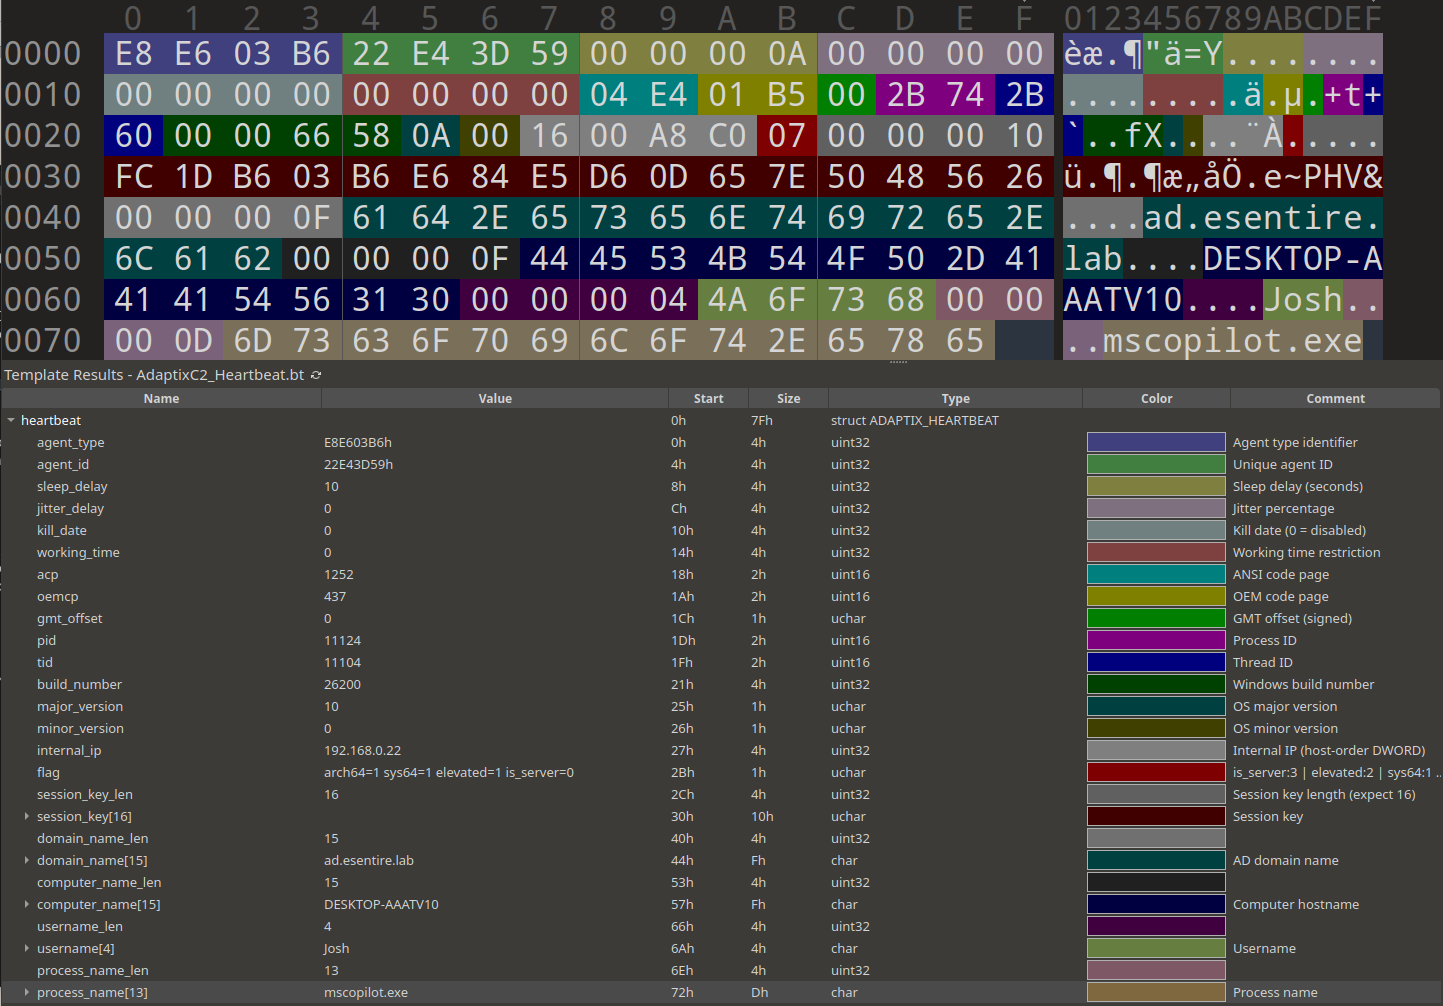The image size is (1443, 1006).
Task: Select the row address '0070' in hex view
Action: pos(43,341)
